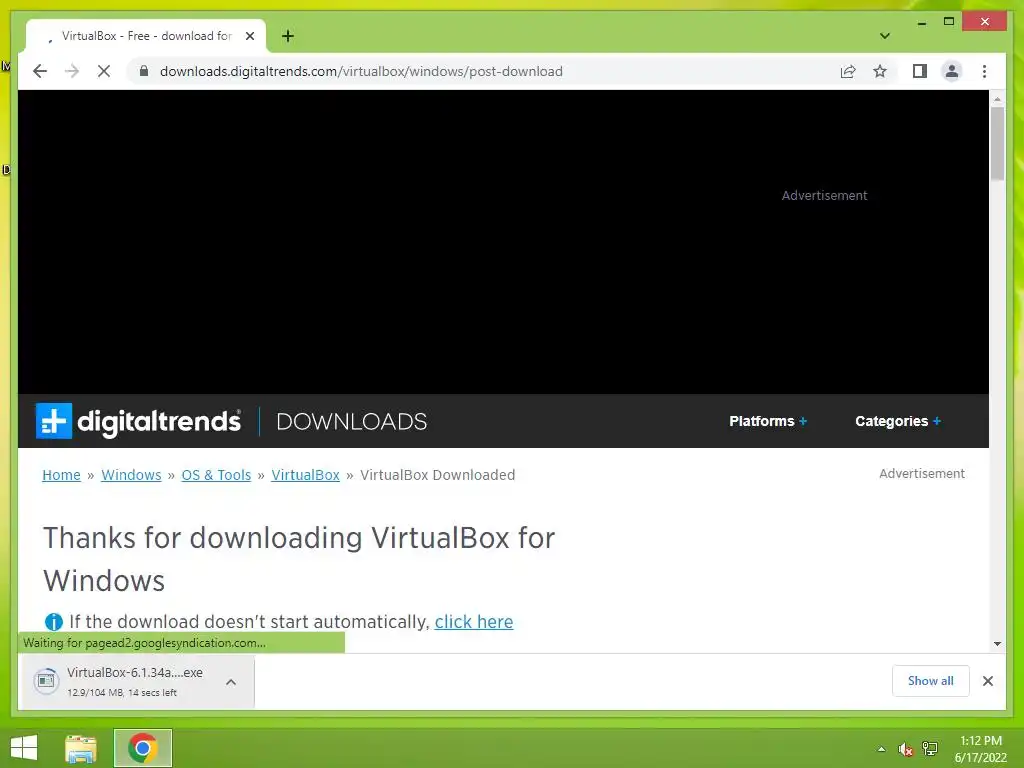
Task: Click the address bar URL
Action: point(360,71)
